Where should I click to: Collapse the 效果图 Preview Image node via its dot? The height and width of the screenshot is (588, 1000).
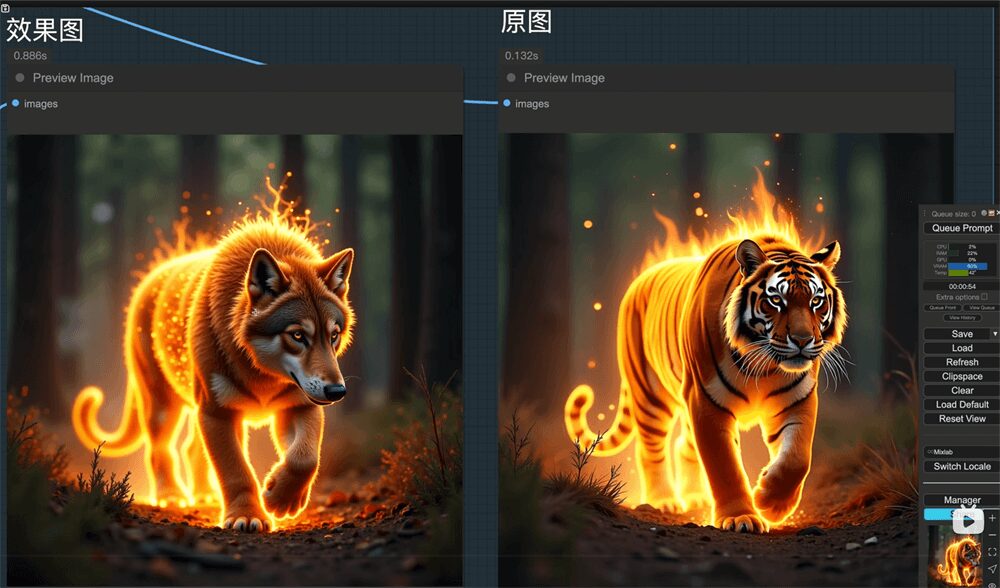20,78
